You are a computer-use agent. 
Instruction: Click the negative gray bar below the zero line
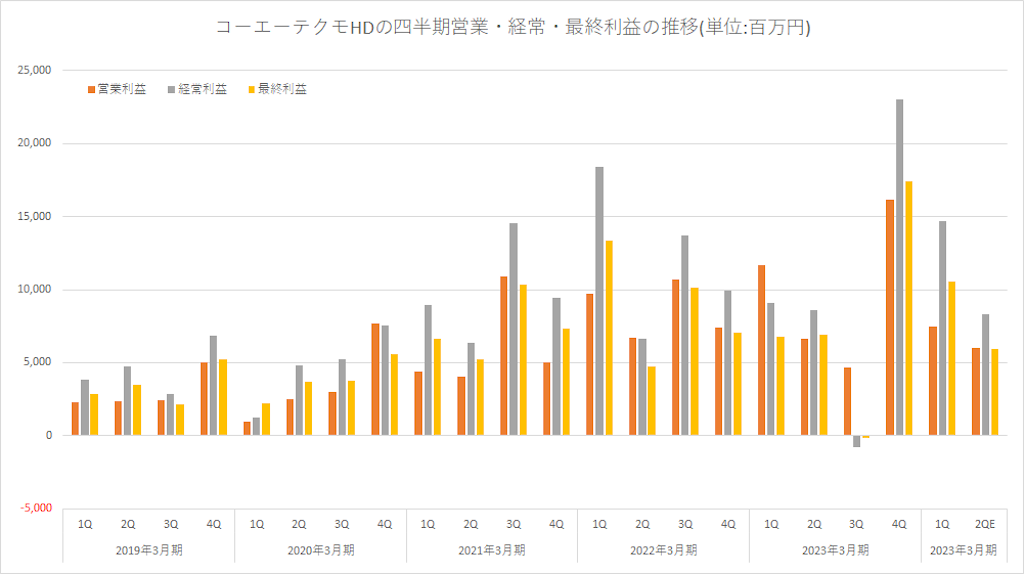click(857, 441)
